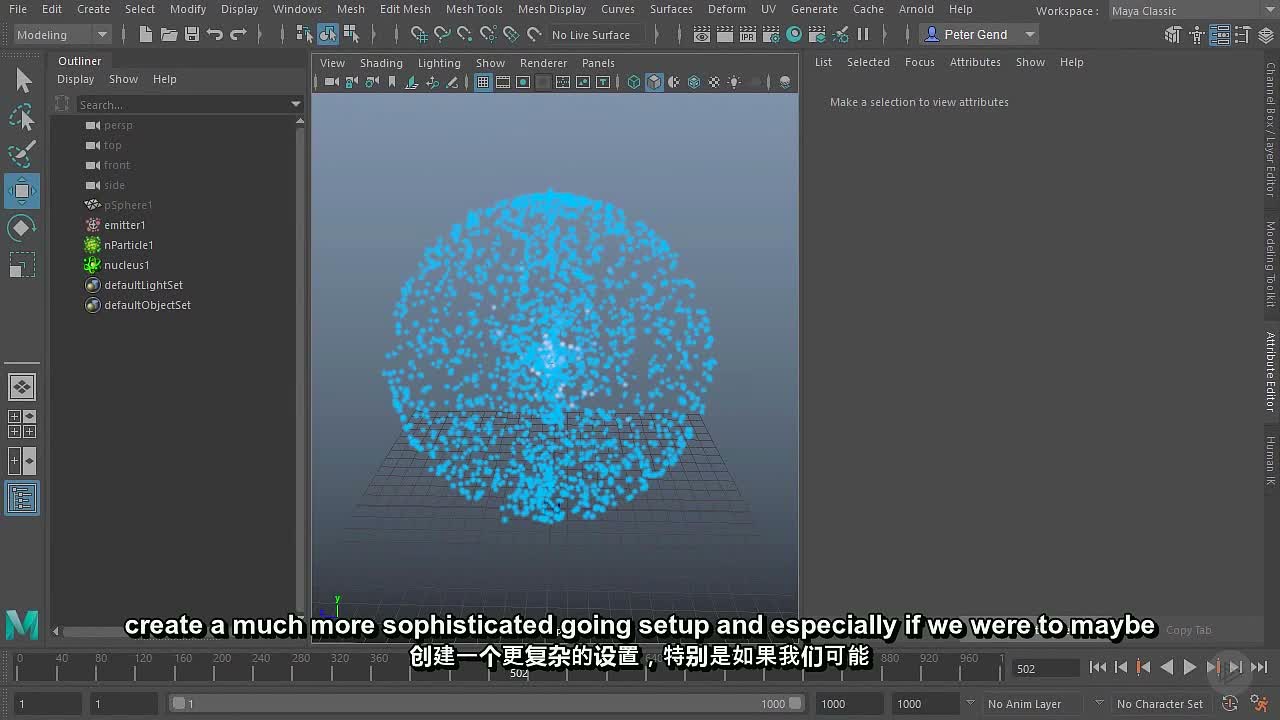Select defaultLightSet in the Outliner
The width and height of the screenshot is (1280, 720).
click(x=144, y=285)
